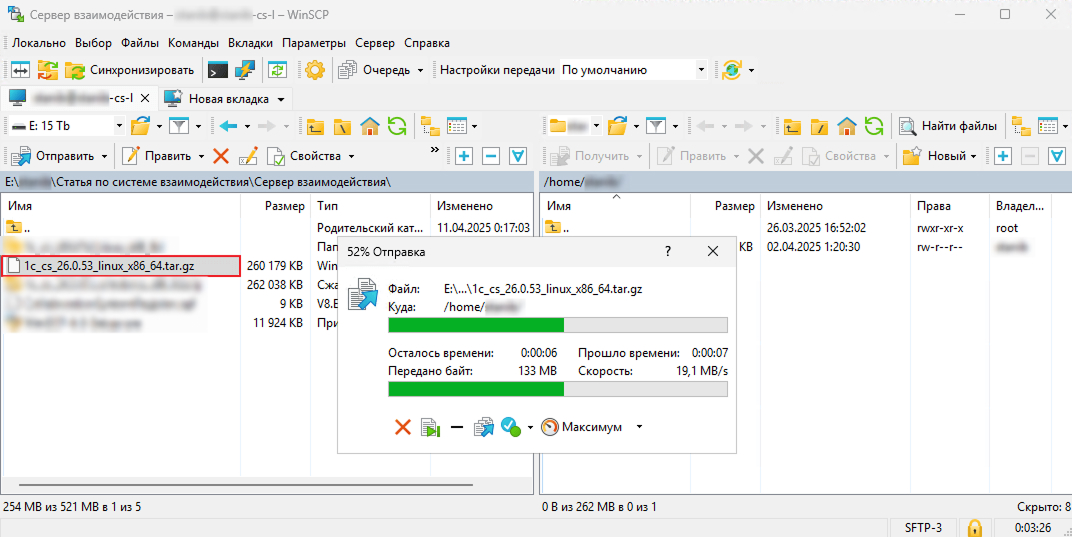Click remote Invert selection icon
The height and width of the screenshot is (537, 1072).
tap(1057, 156)
